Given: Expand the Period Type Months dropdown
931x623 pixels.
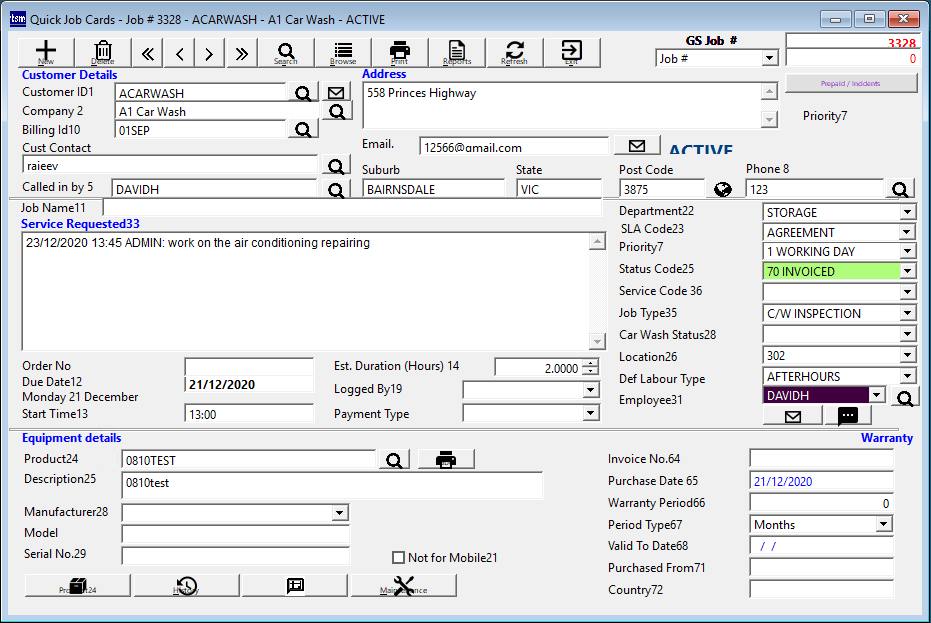Looking at the screenshot, I should coord(883,524).
